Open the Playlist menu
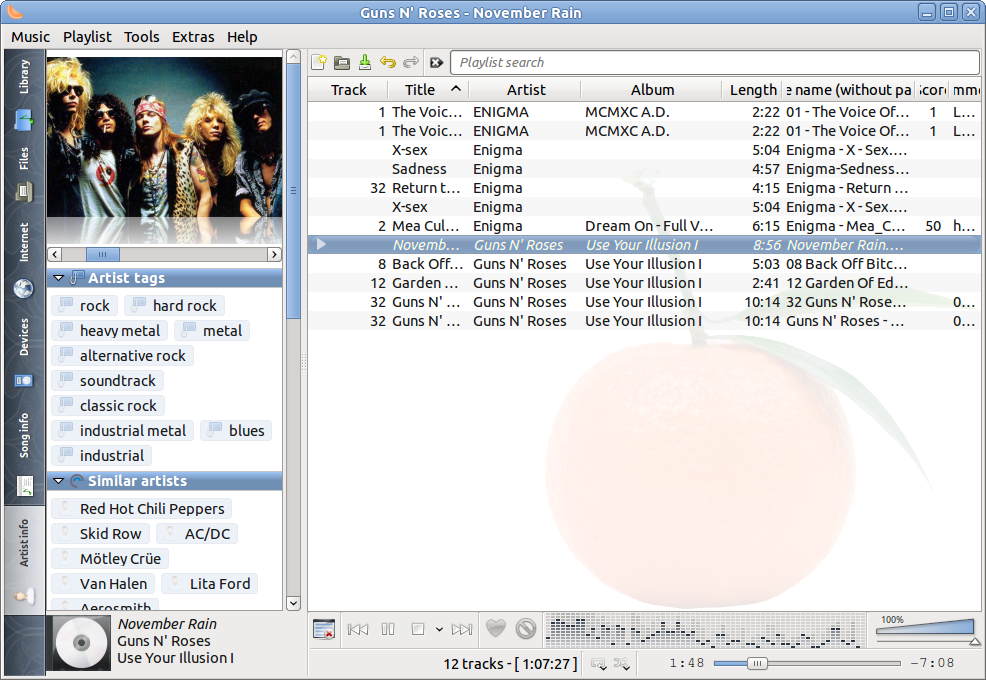The height and width of the screenshot is (680, 986). (87, 37)
